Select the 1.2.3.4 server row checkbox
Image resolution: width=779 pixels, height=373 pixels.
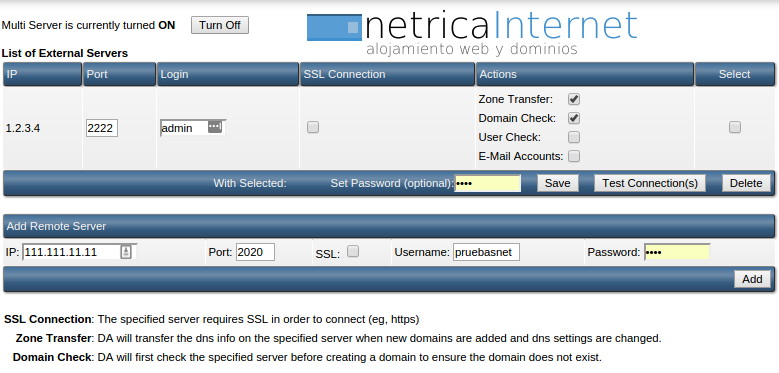(x=735, y=127)
